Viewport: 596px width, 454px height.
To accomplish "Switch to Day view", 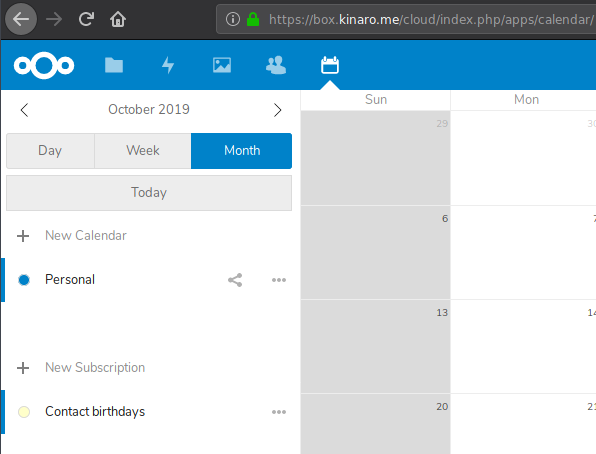I will tap(50, 151).
